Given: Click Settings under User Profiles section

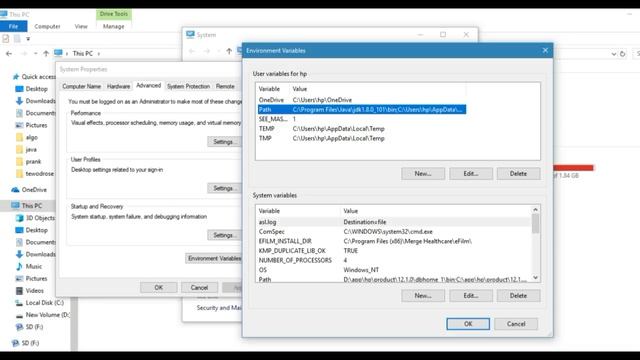Looking at the screenshot, I should coord(223,188).
